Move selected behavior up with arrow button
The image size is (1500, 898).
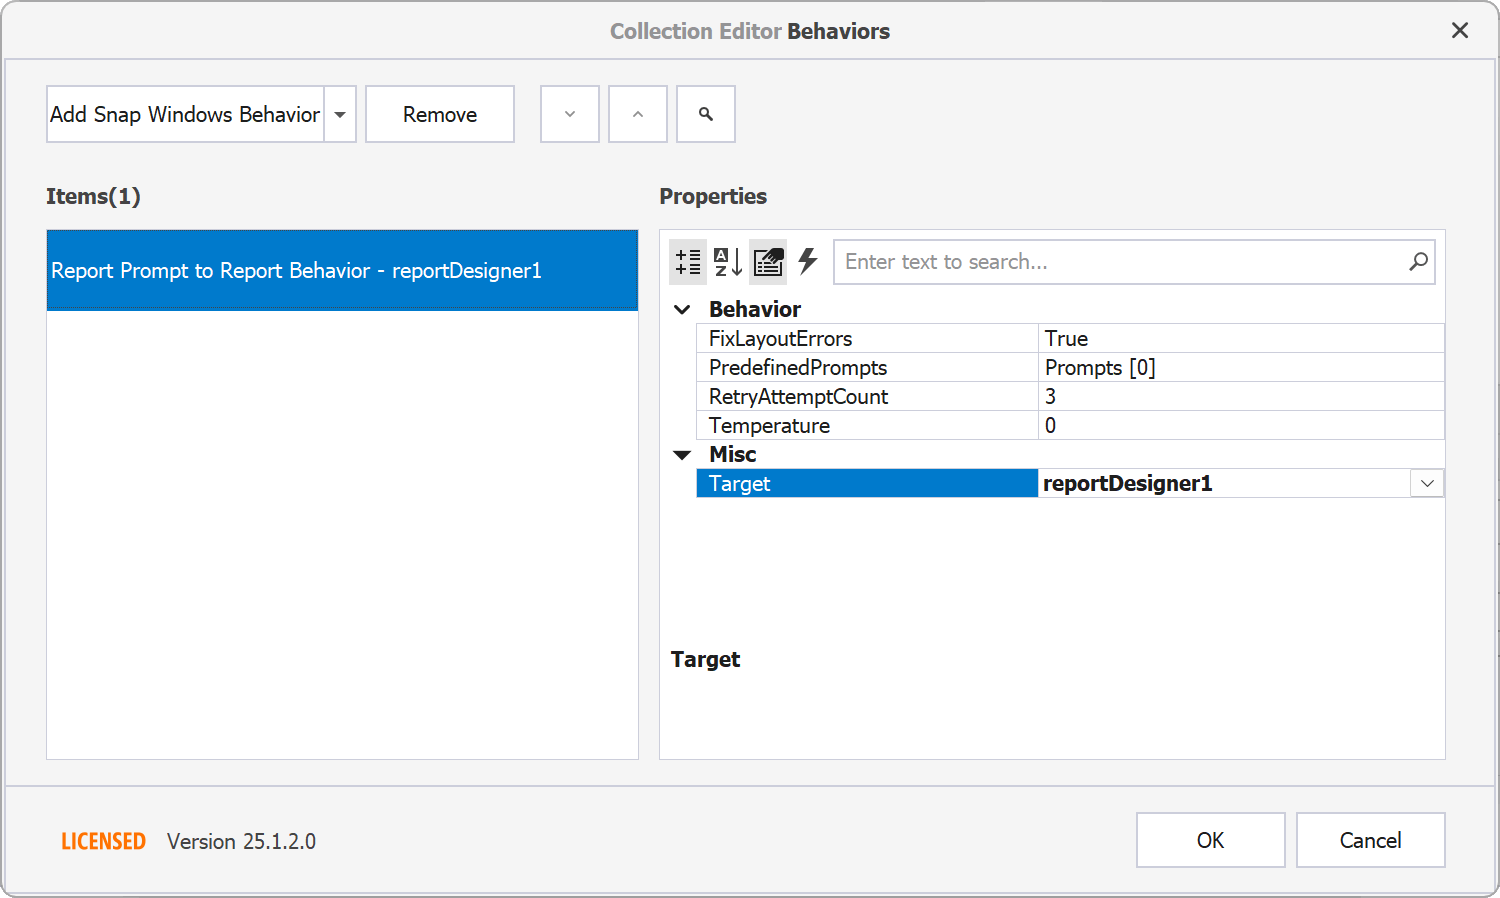click(x=637, y=114)
